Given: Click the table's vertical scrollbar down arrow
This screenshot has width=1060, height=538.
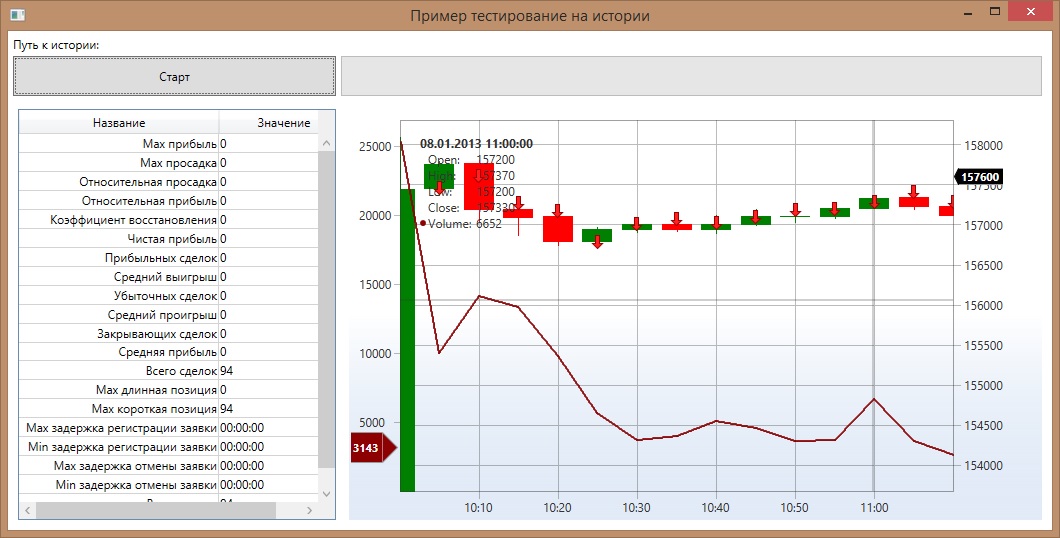Looking at the screenshot, I should (x=326, y=492).
